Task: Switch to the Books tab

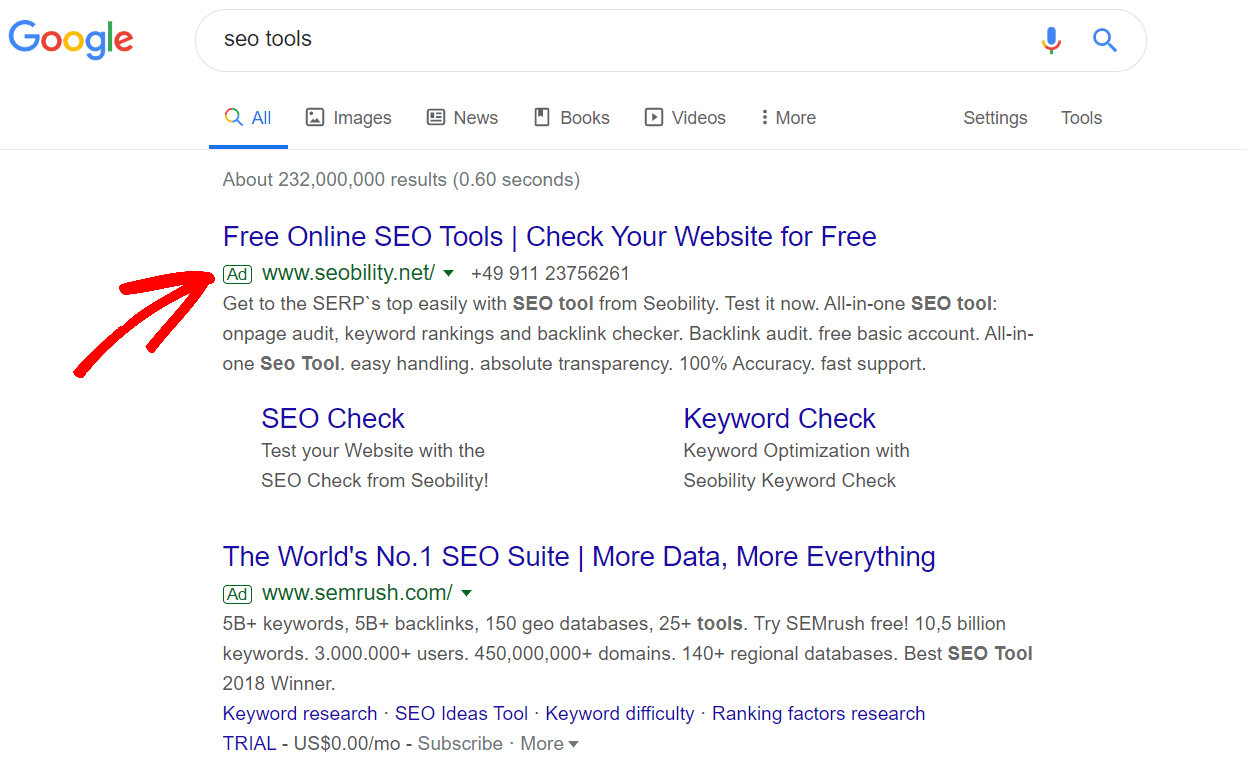Action: (571, 117)
